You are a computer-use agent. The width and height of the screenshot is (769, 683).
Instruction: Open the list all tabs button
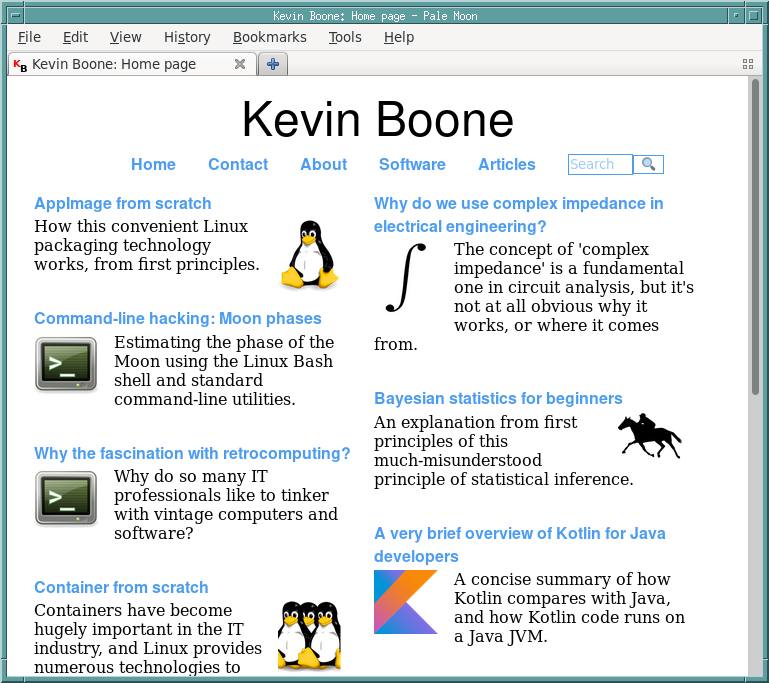748,64
